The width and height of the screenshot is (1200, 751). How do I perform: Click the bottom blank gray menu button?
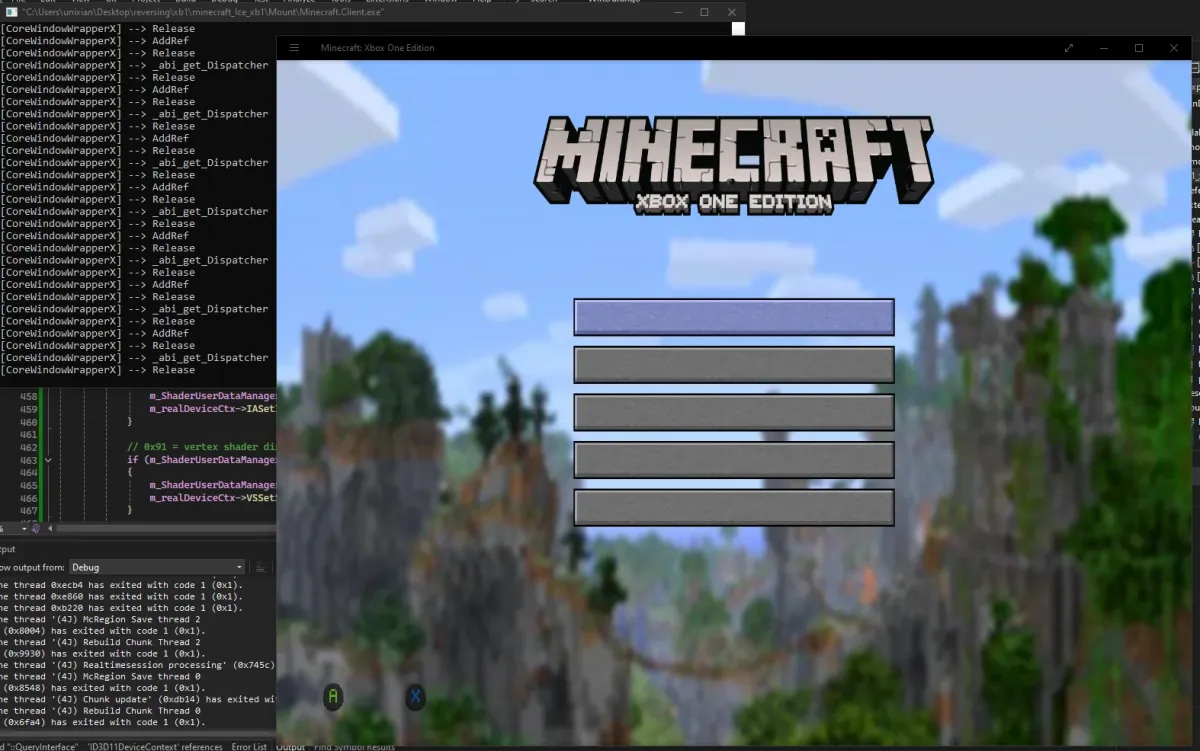point(734,507)
